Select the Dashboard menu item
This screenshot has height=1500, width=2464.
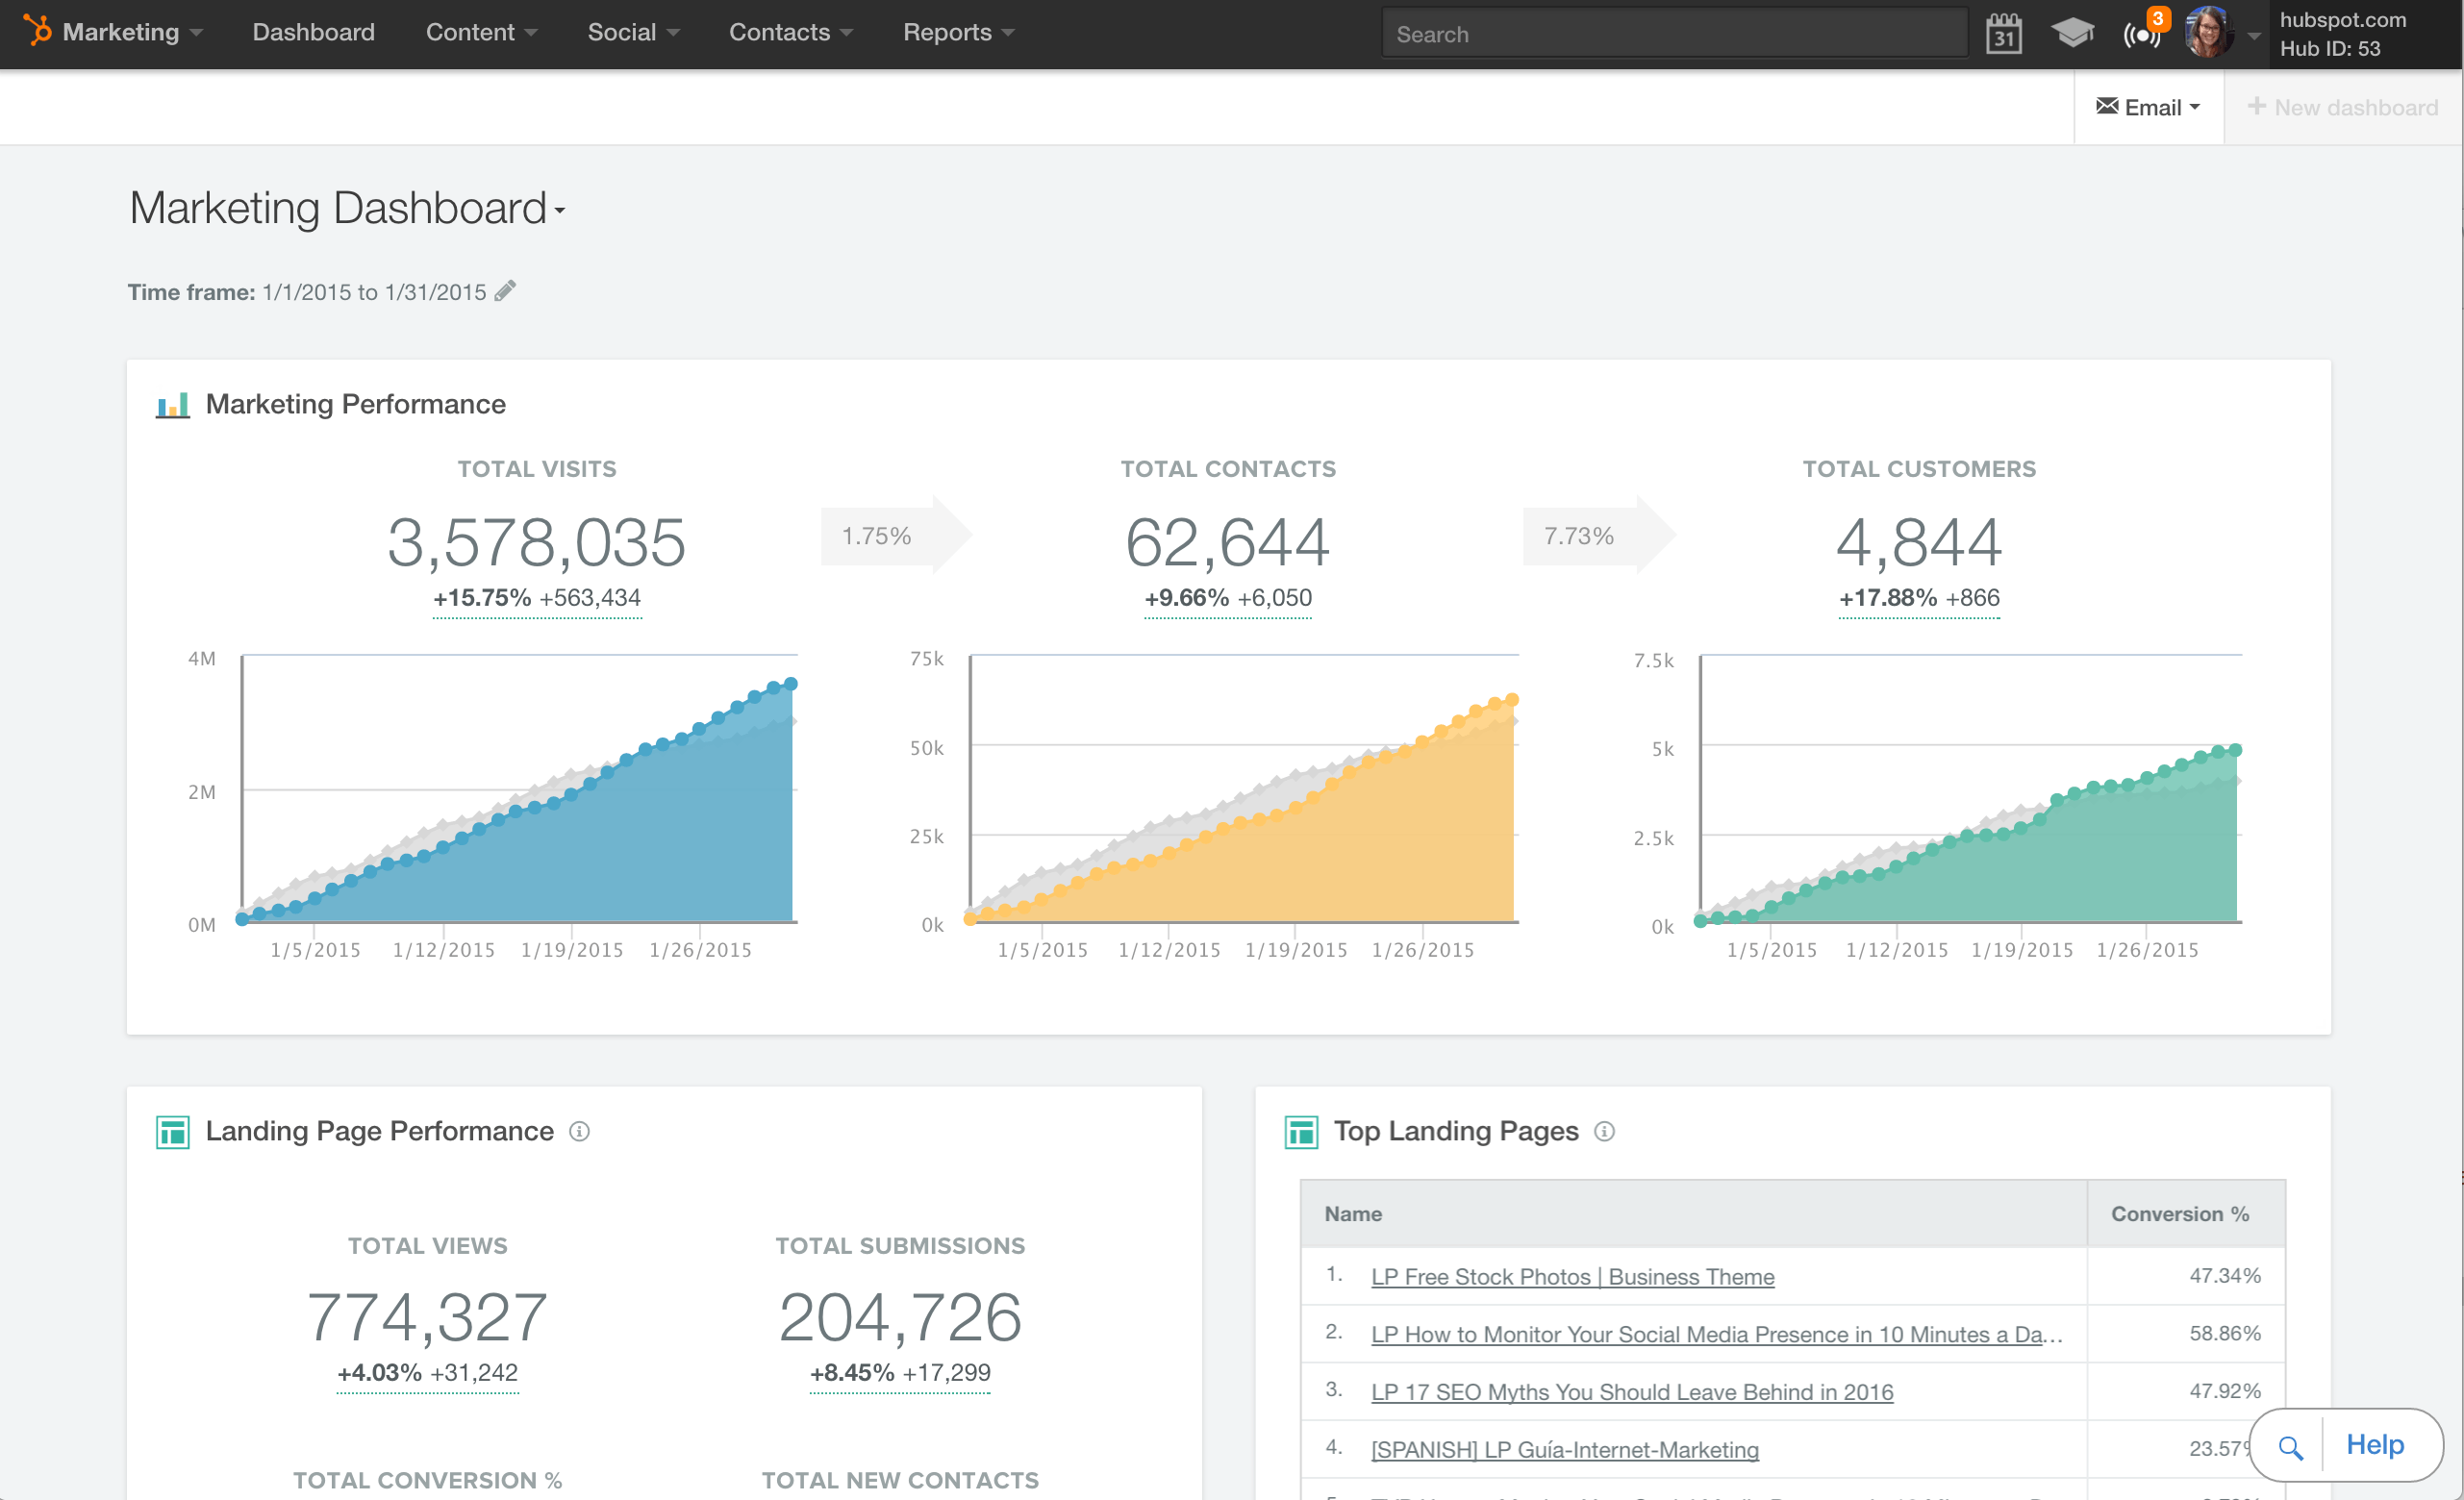(315, 30)
